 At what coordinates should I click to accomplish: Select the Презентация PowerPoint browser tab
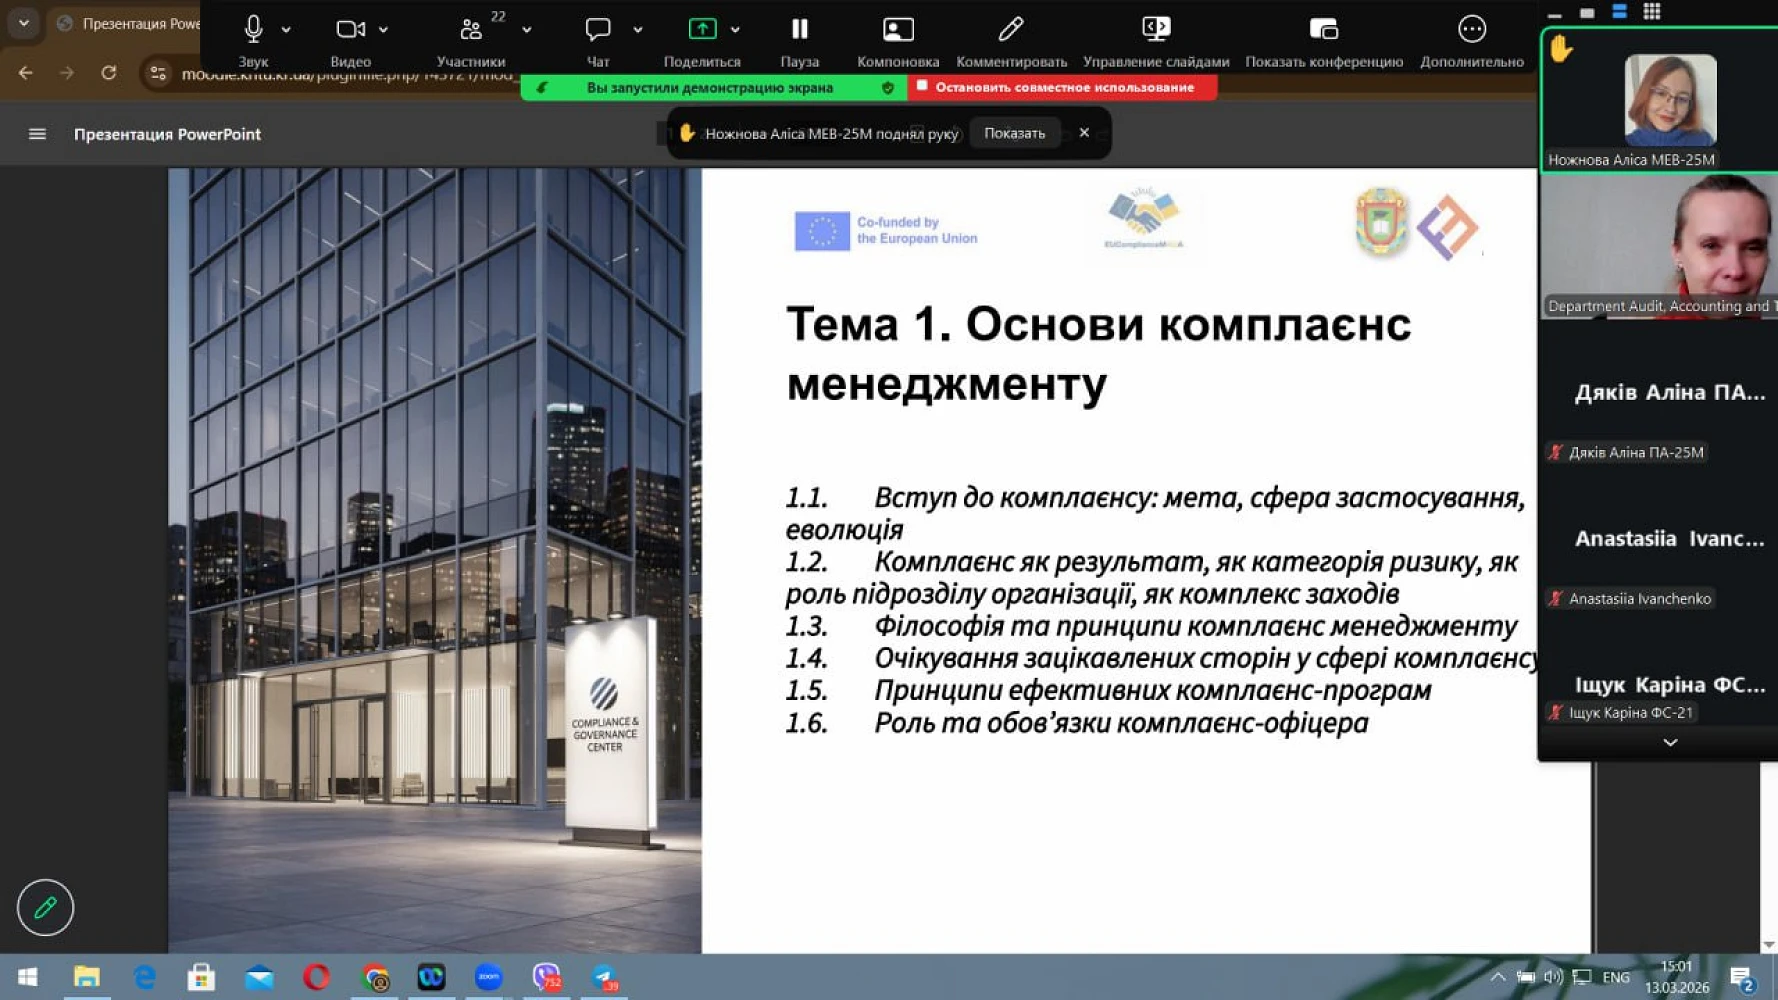point(130,23)
